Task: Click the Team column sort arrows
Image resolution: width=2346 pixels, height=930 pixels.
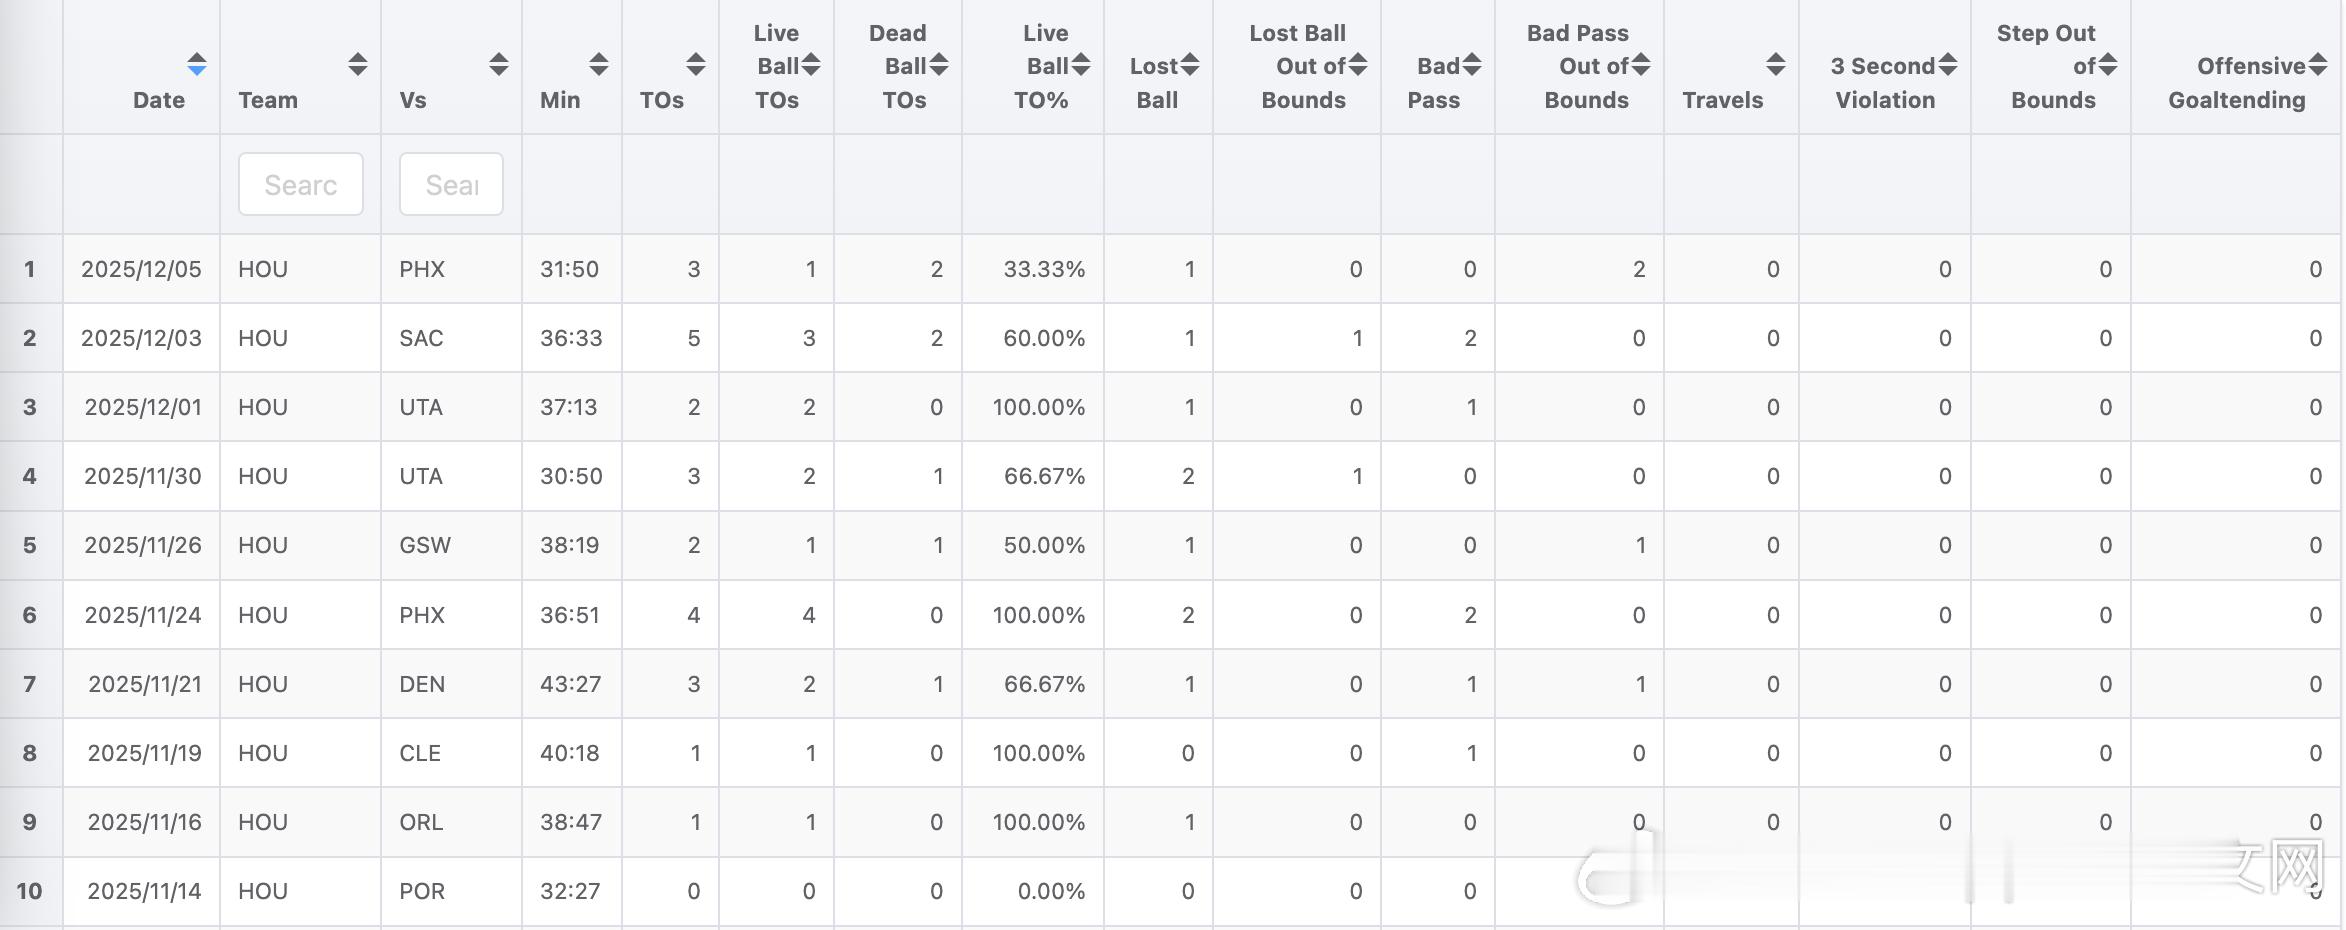Action: pos(357,65)
